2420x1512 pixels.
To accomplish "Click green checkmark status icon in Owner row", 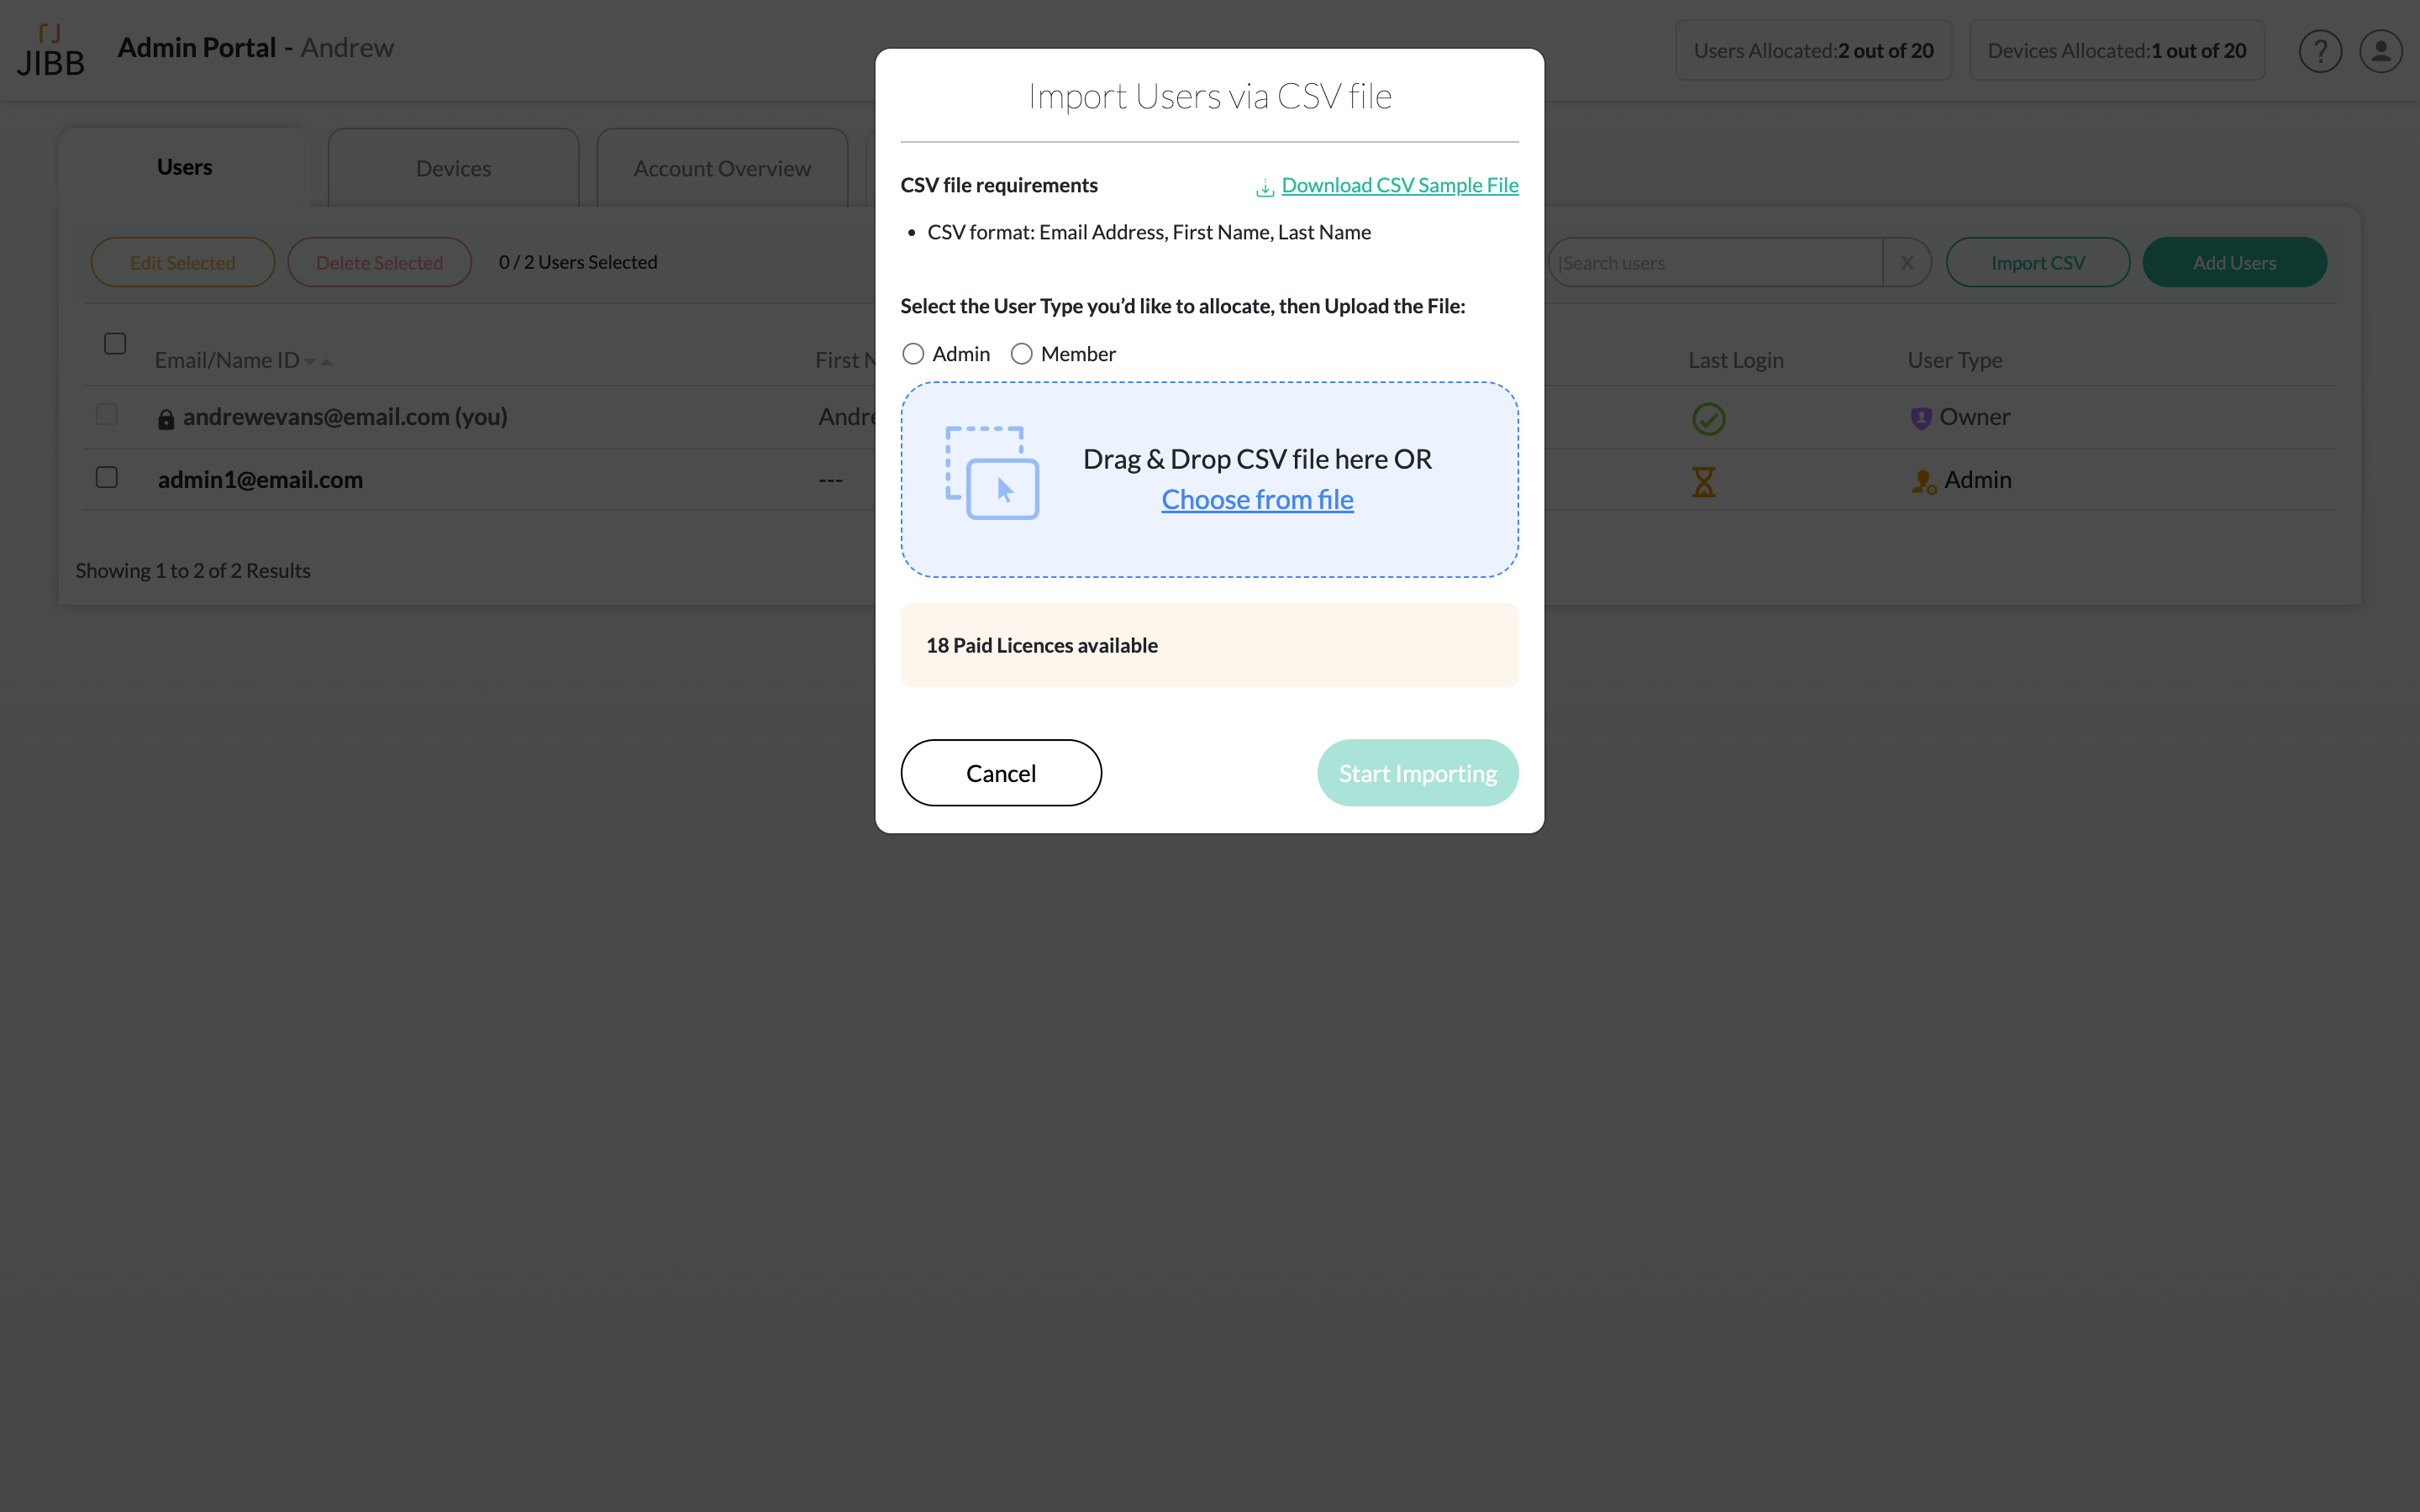I will pyautogui.click(x=1708, y=418).
